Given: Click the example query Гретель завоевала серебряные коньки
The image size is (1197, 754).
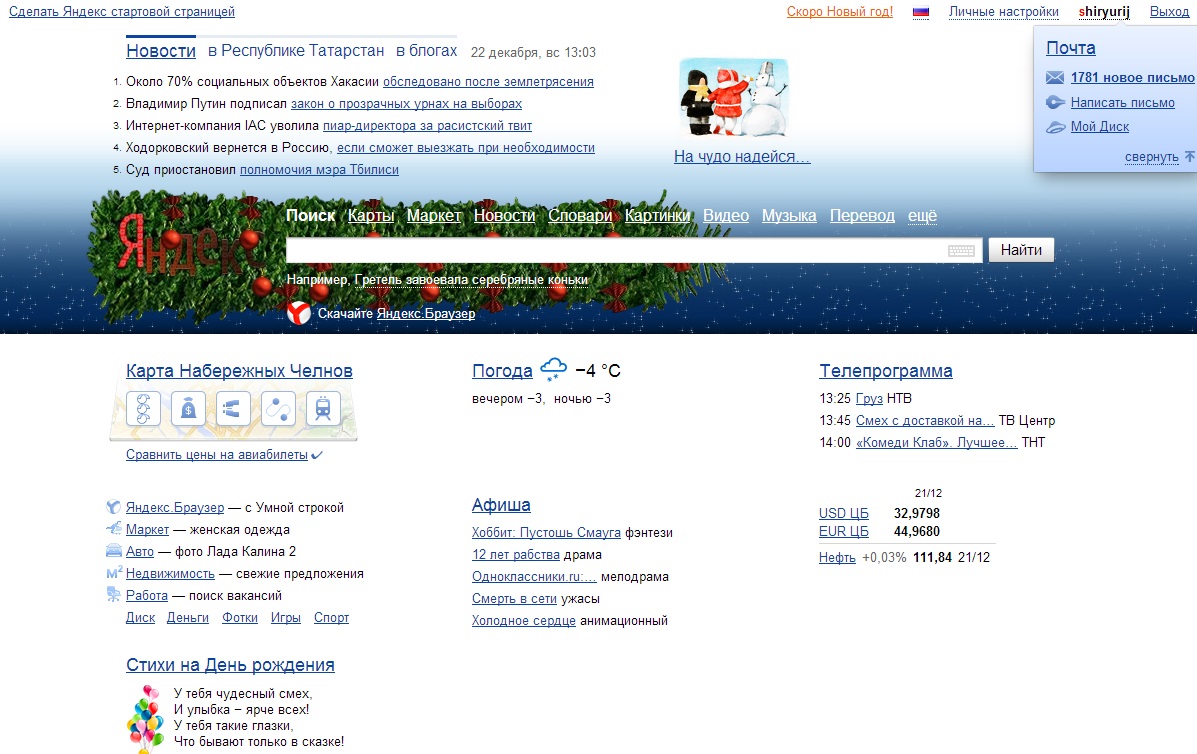Looking at the screenshot, I should (x=471, y=280).
